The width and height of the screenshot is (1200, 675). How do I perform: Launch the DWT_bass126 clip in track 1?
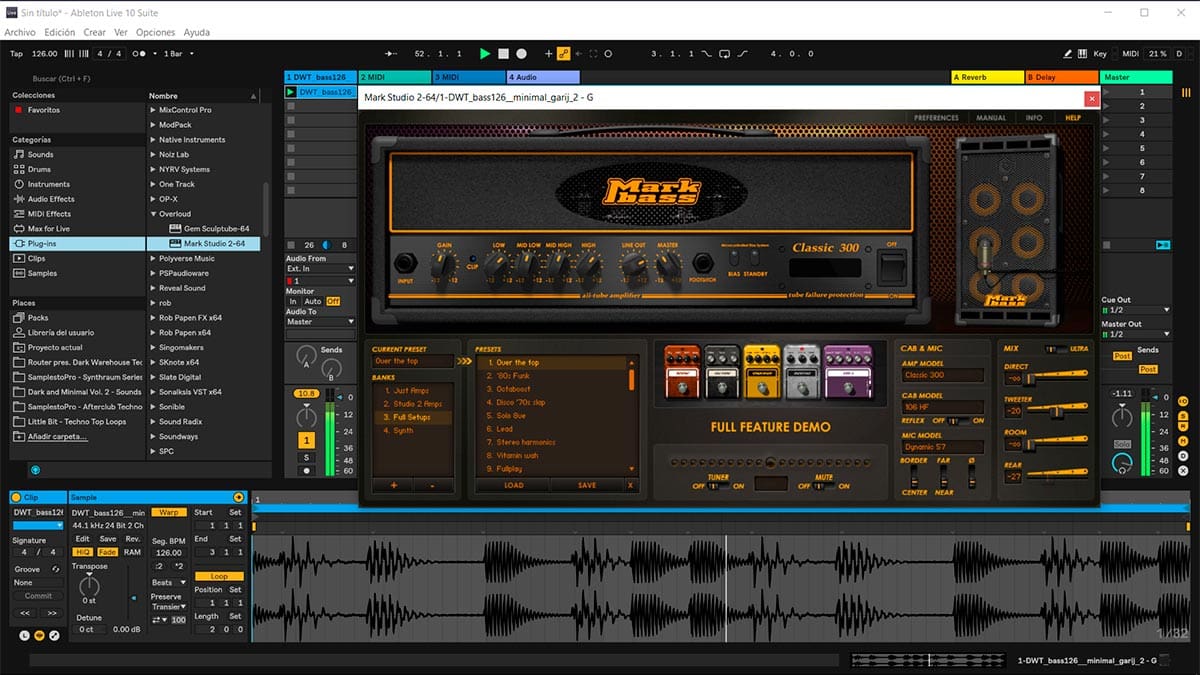[291, 92]
